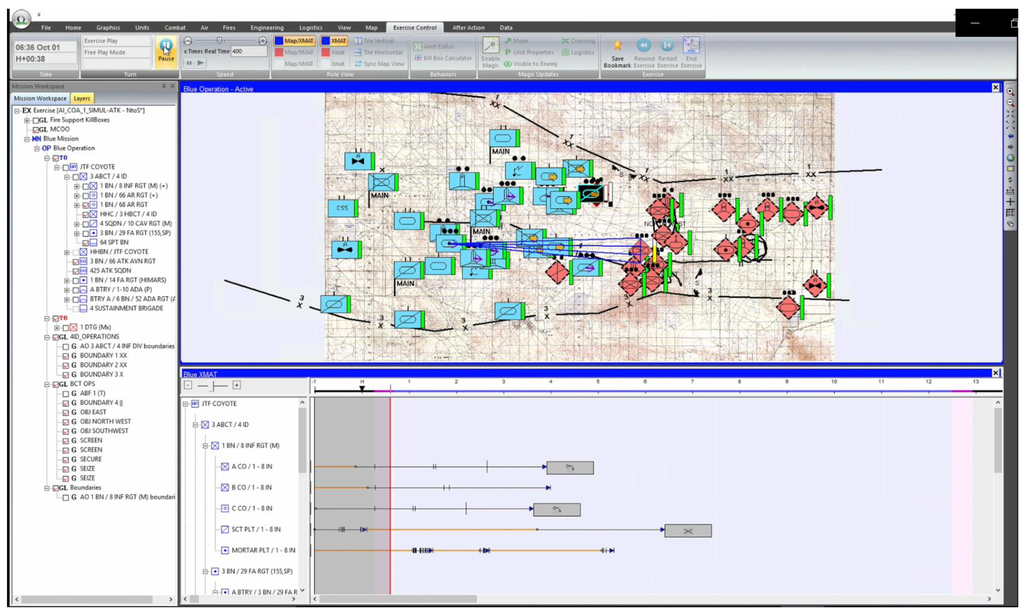Screen dimensions: 1023x613
Task: Select the blue XMAT role view
Action: coord(334,41)
